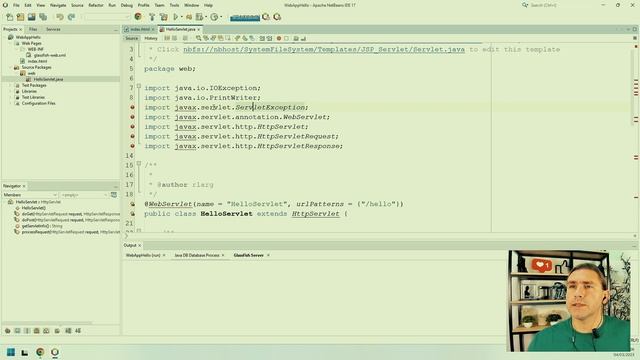Select glassfish-web.xml in Projects tree
Screen dimensions: 640x360
[50, 55]
